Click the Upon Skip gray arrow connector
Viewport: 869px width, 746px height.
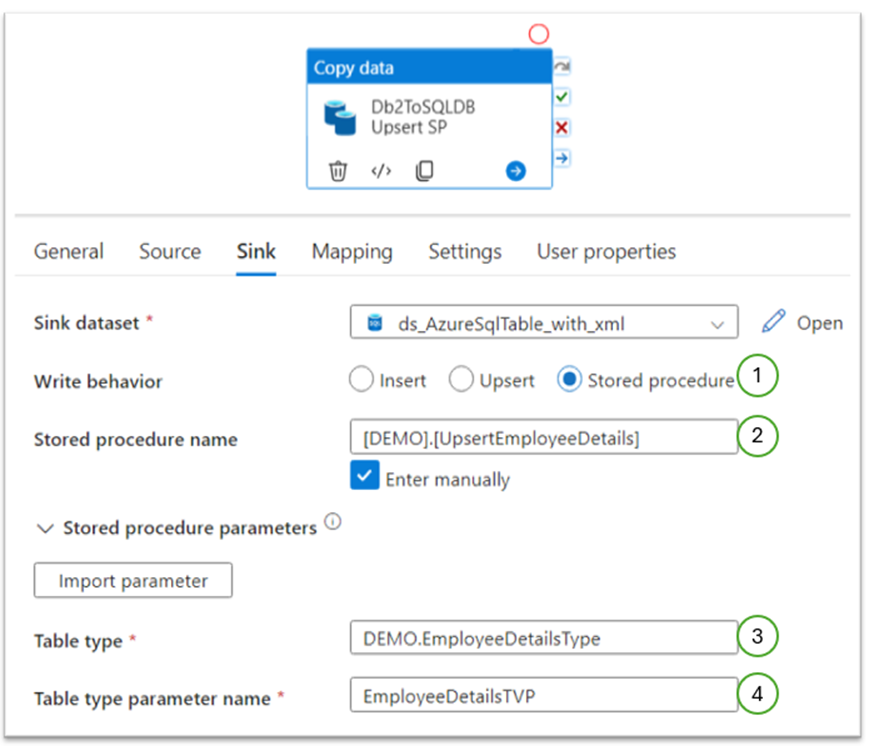[562, 67]
